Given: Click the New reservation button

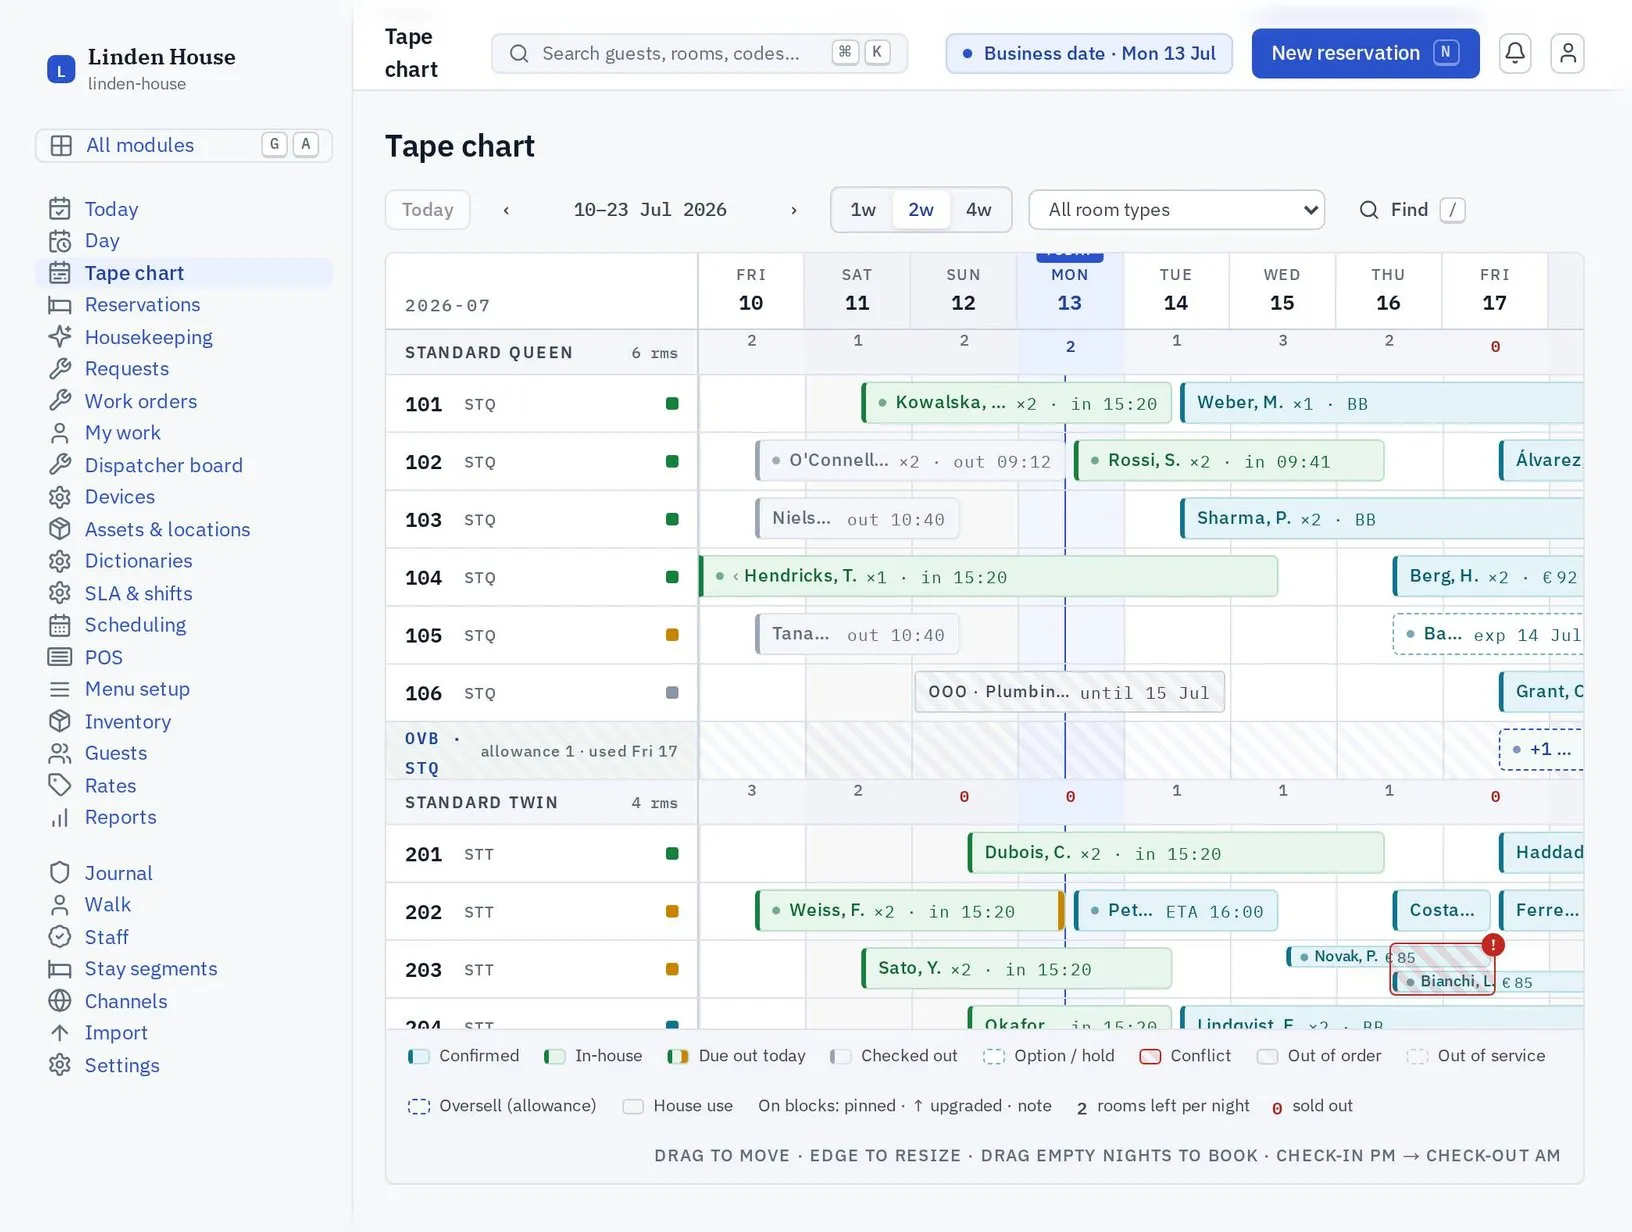Looking at the screenshot, I should click(x=1365, y=53).
